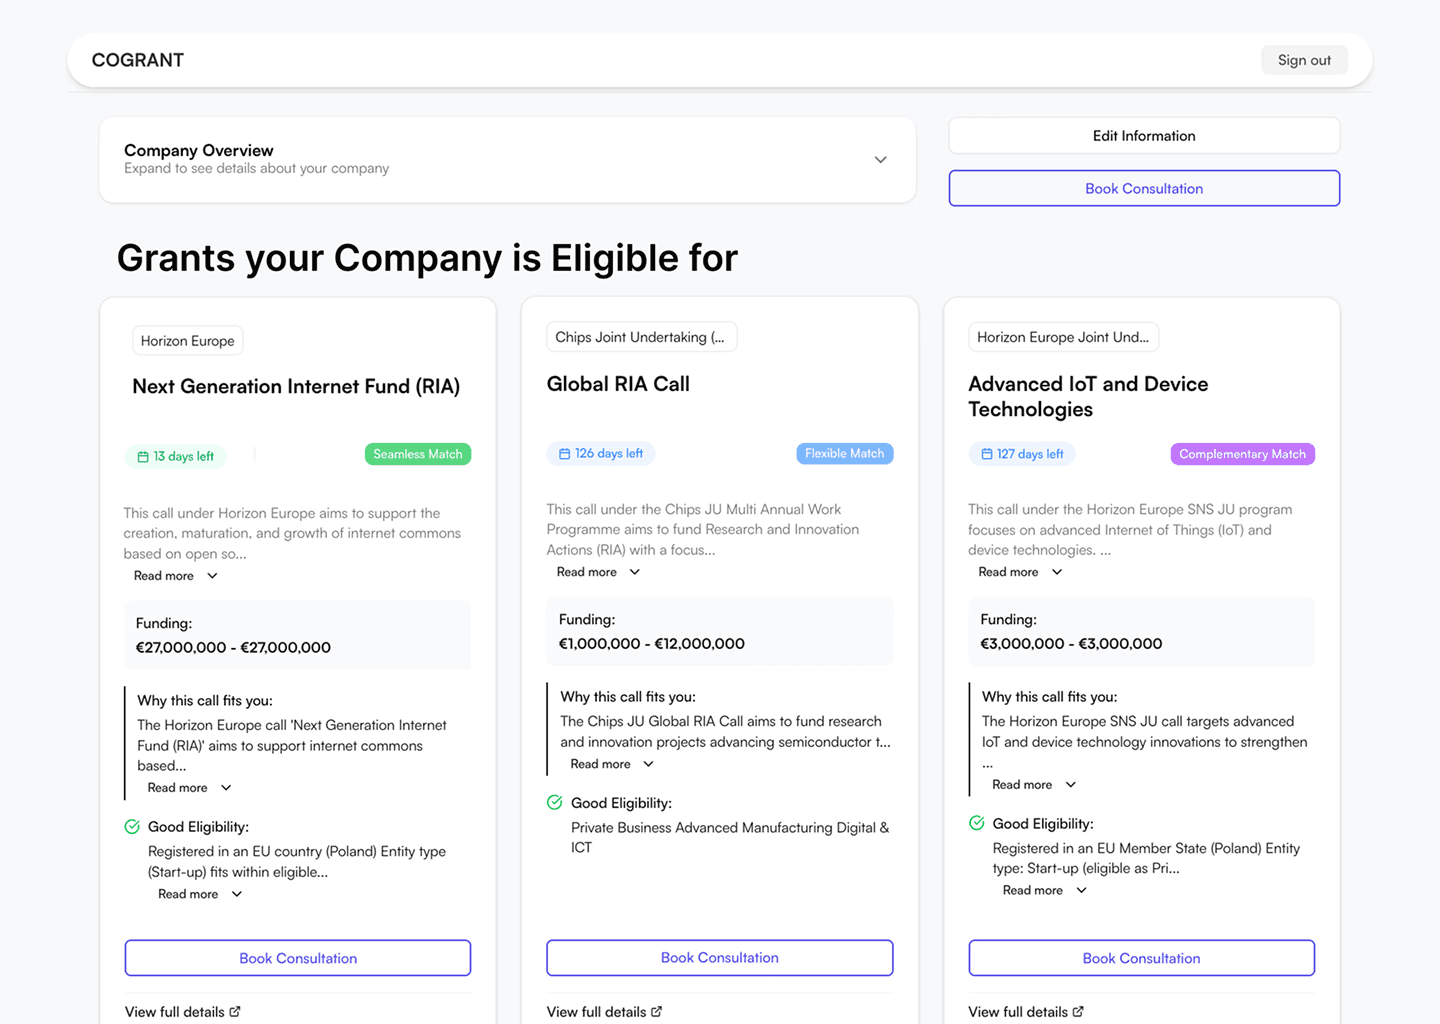
Task: Book Consultation for the Global RIA Call
Action: pos(719,958)
